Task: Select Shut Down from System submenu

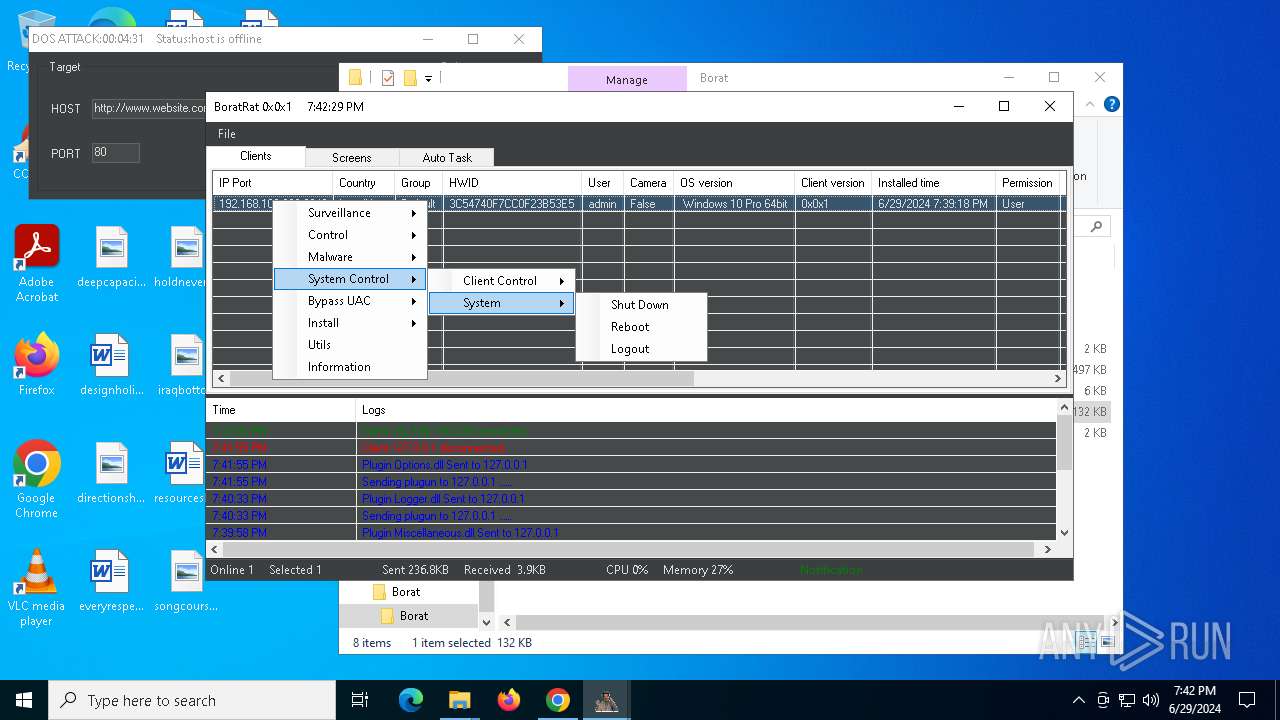Action: [x=641, y=305]
